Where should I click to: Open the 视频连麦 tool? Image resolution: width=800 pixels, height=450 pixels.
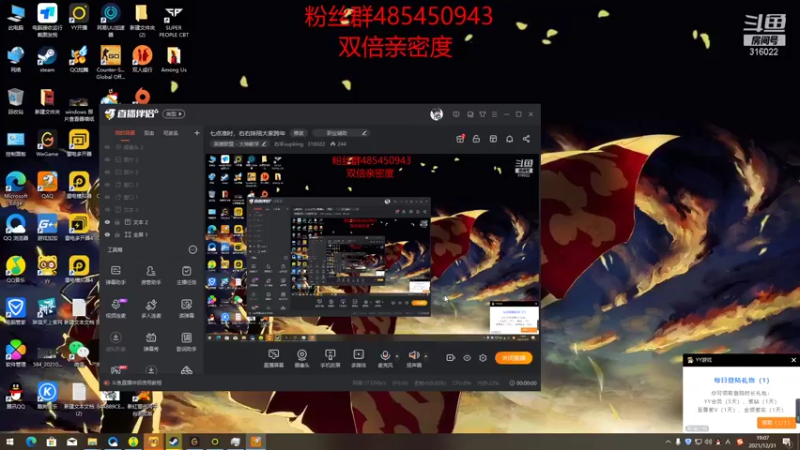click(x=116, y=308)
